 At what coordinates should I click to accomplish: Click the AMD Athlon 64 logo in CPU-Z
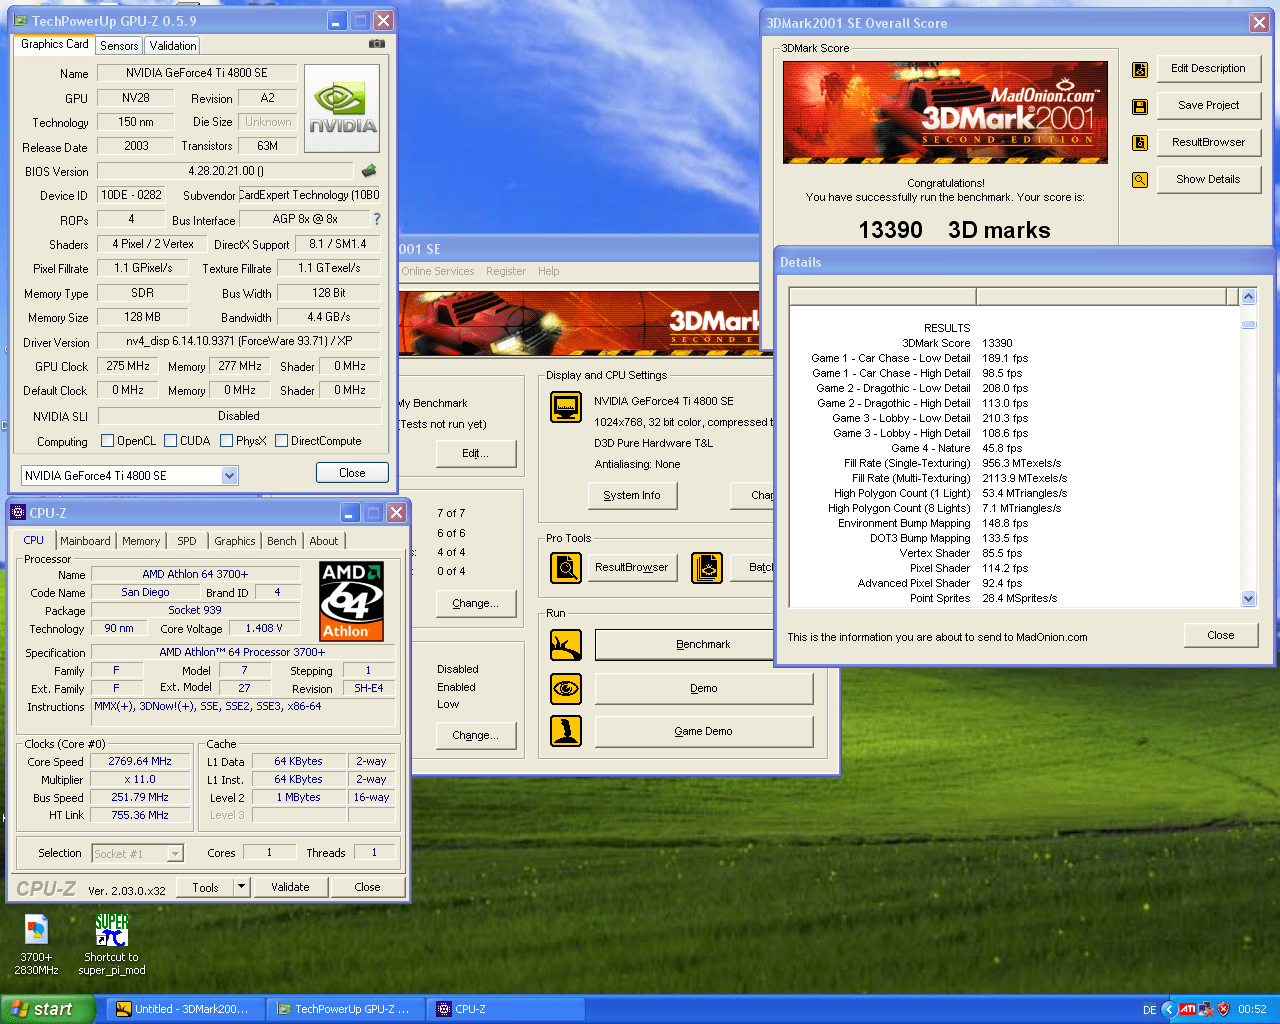(351, 601)
